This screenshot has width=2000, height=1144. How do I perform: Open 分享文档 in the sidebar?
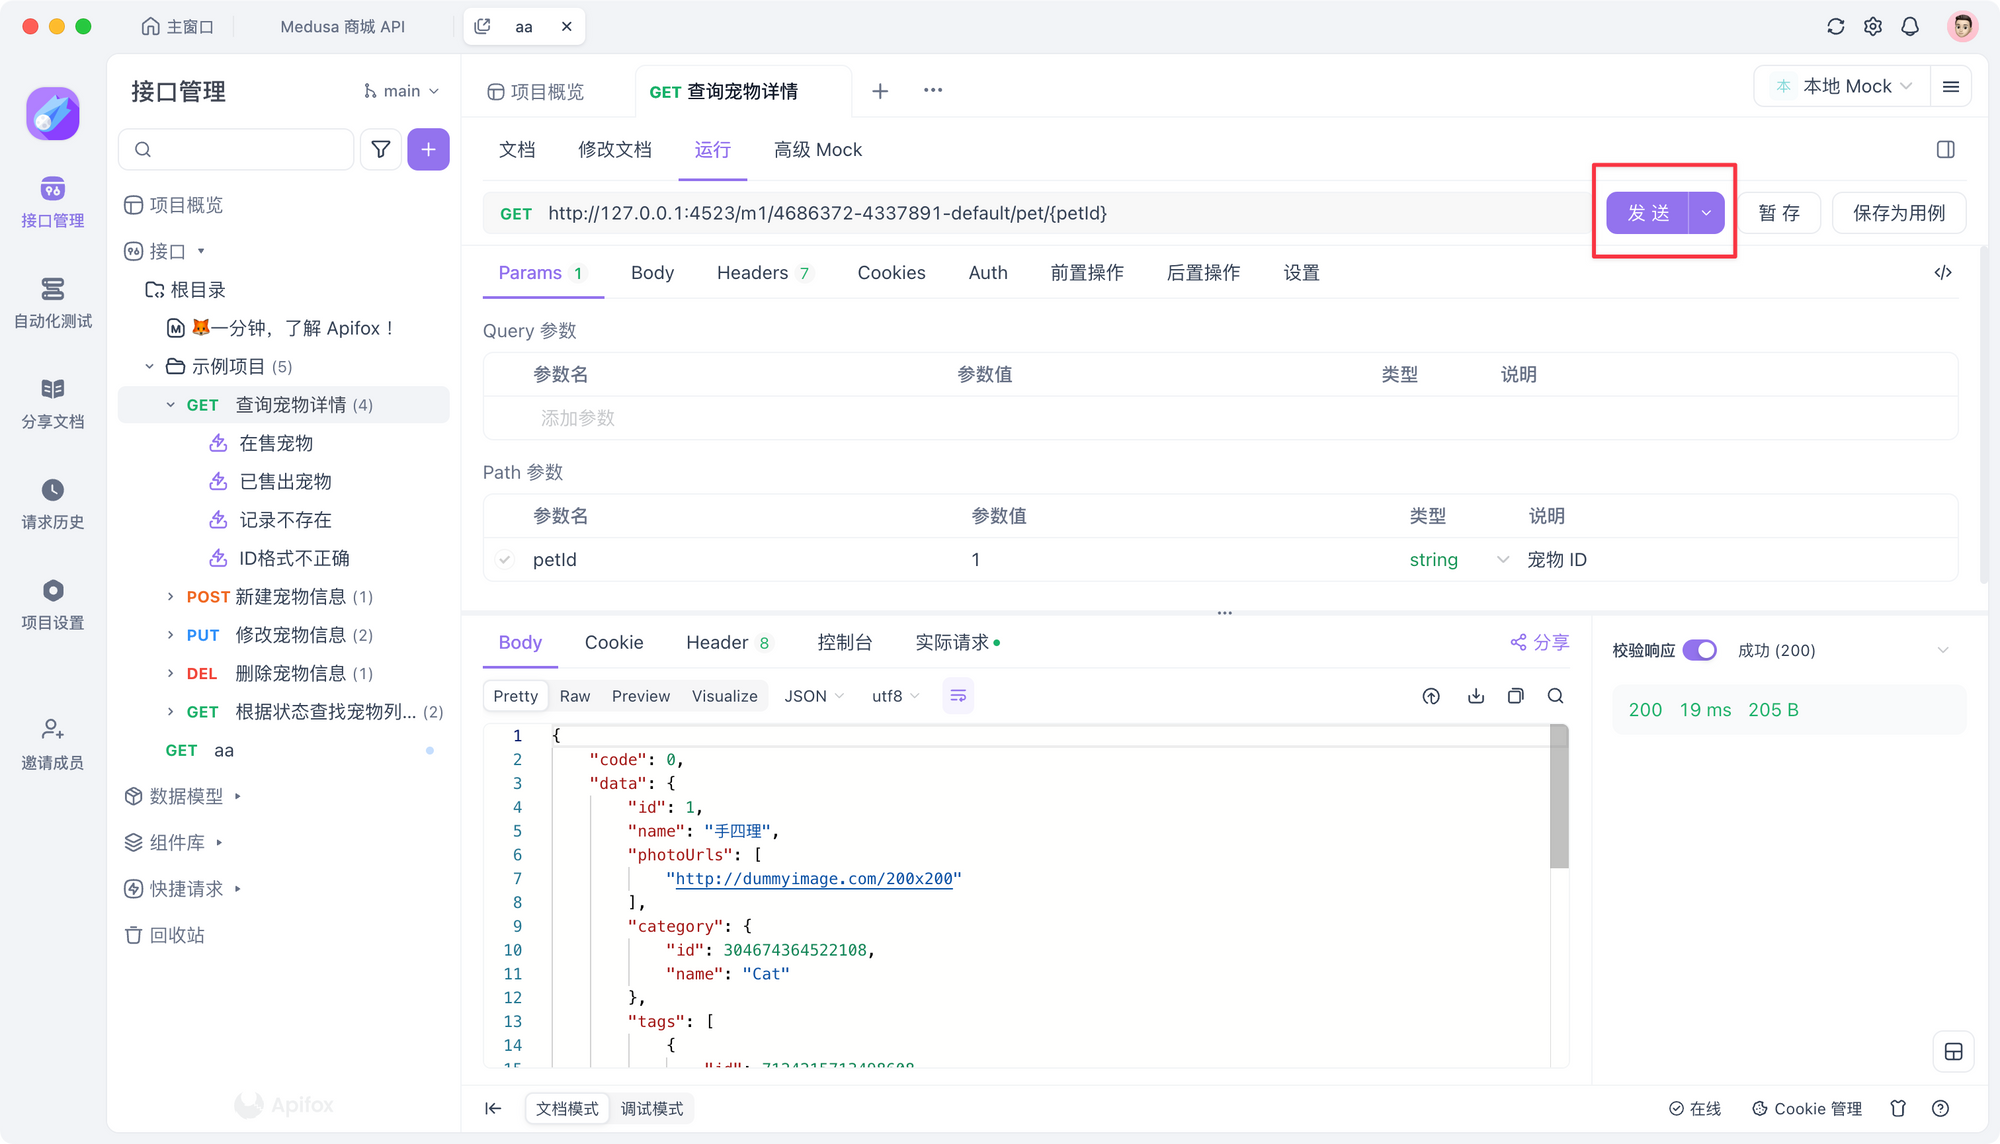click(52, 404)
